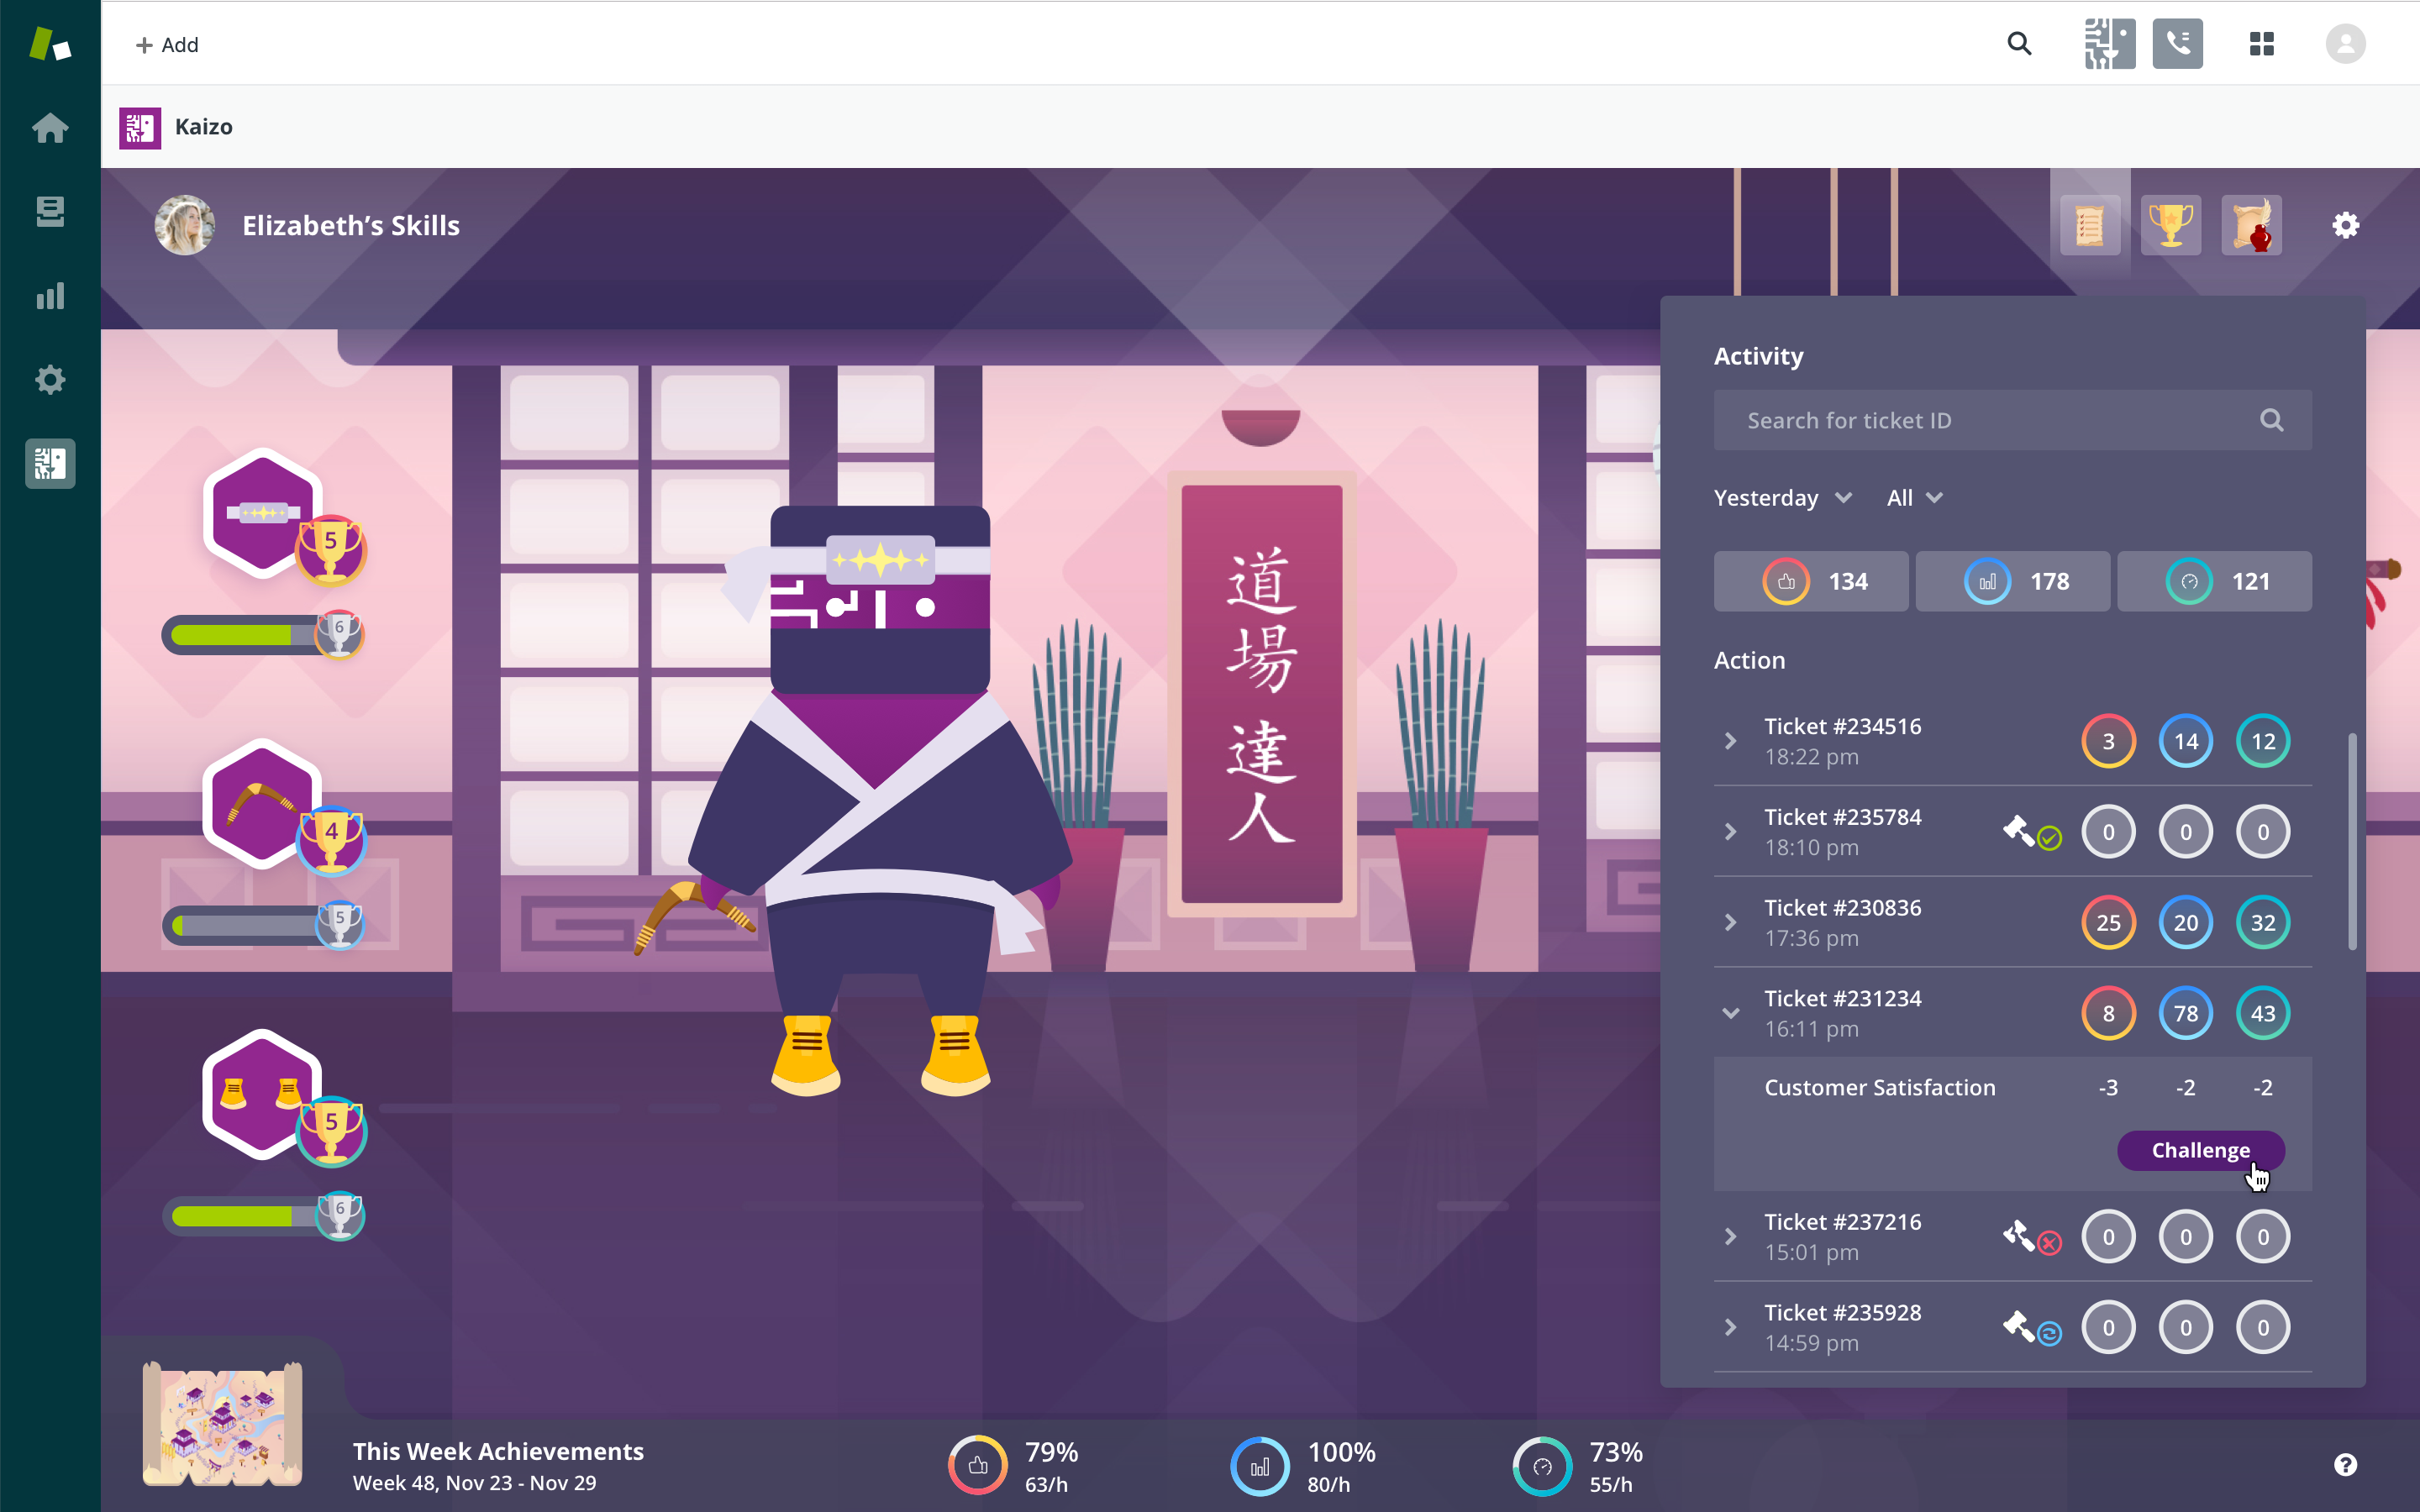The width and height of the screenshot is (2420, 1512).
Task: Open Kaizo settings gear icon
Action: (2345, 225)
